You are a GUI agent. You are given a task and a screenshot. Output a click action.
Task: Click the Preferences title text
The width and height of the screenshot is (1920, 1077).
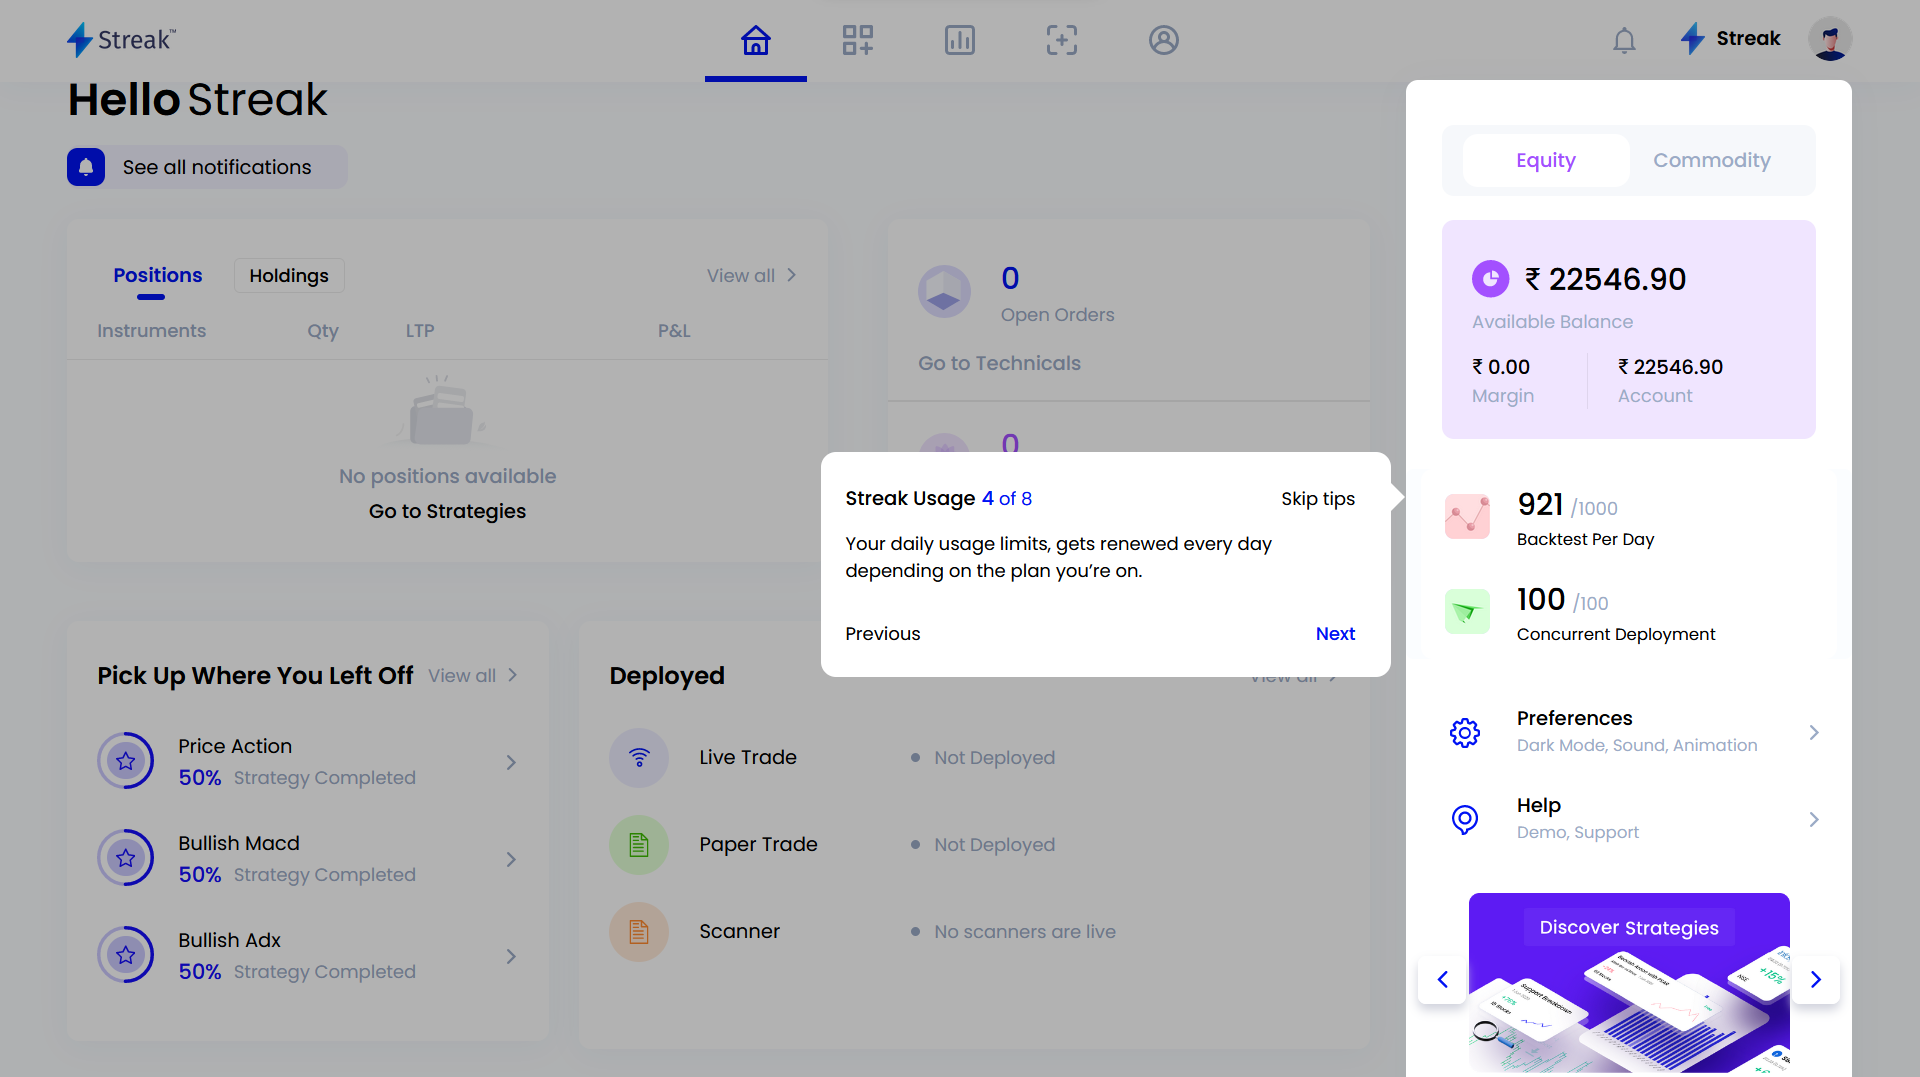click(x=1574, y=718)
